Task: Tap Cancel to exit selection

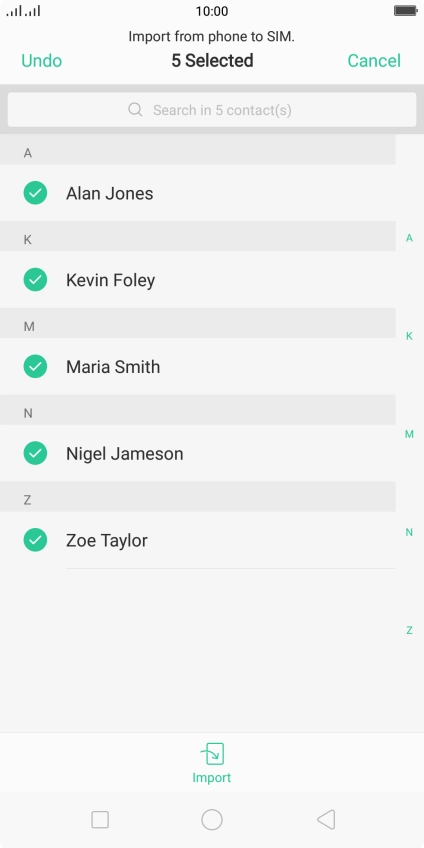Action: [374, 61]
